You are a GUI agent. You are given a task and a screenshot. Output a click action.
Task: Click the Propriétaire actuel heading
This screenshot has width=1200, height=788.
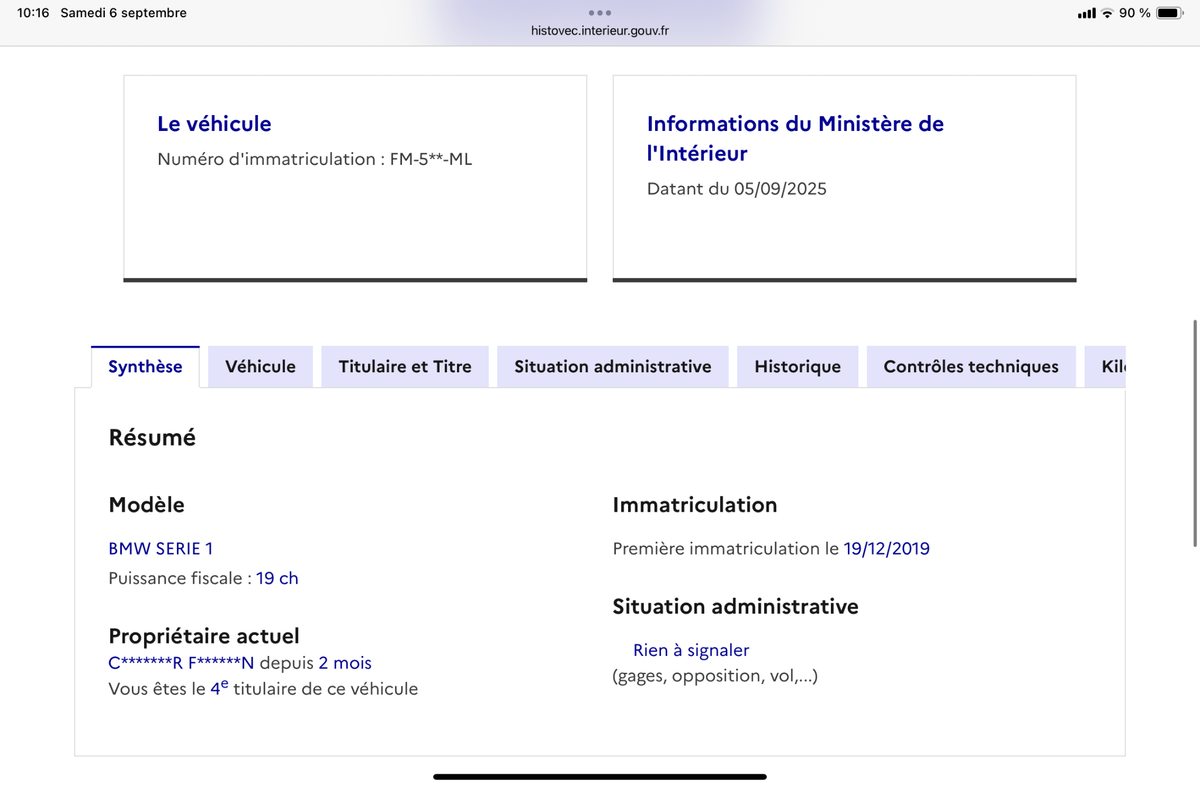click(204, 636)
